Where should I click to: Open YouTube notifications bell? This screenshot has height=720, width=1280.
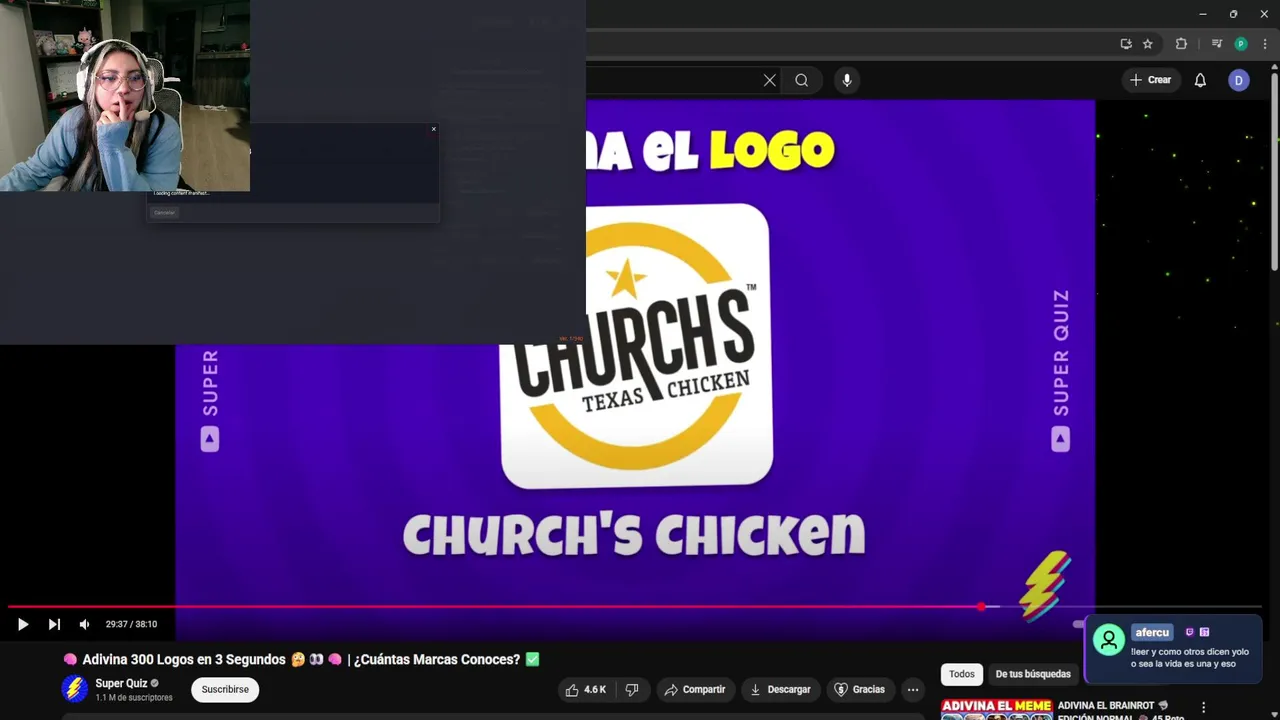pos(1200,80)
